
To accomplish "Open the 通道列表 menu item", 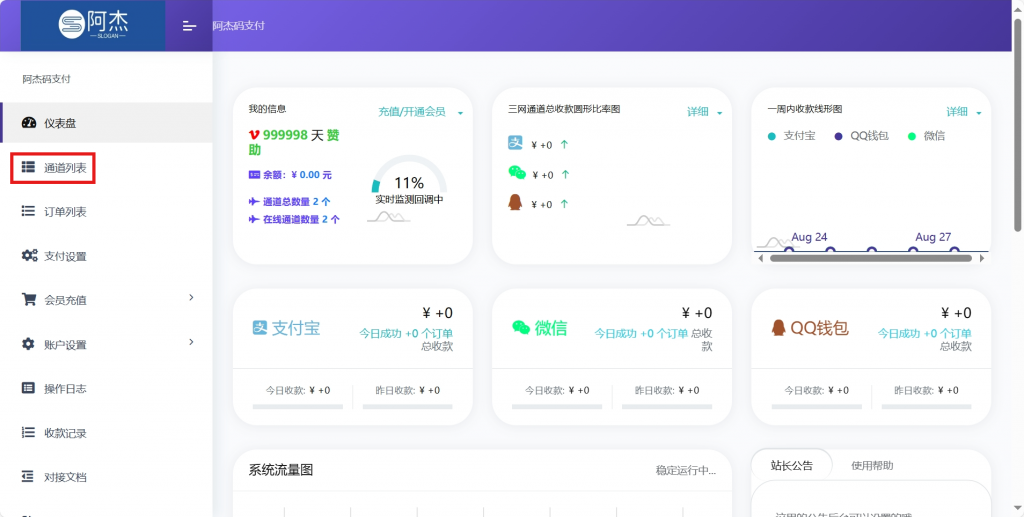I will point(106,168).
